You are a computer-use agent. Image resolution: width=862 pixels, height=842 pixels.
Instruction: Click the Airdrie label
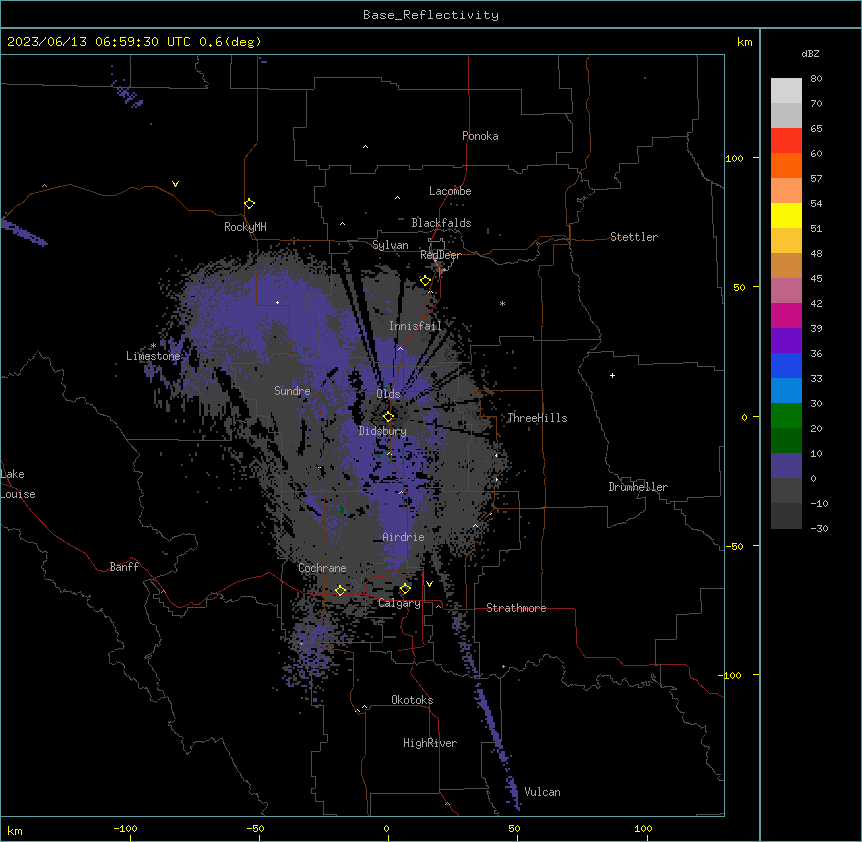(x=403, y=537)
